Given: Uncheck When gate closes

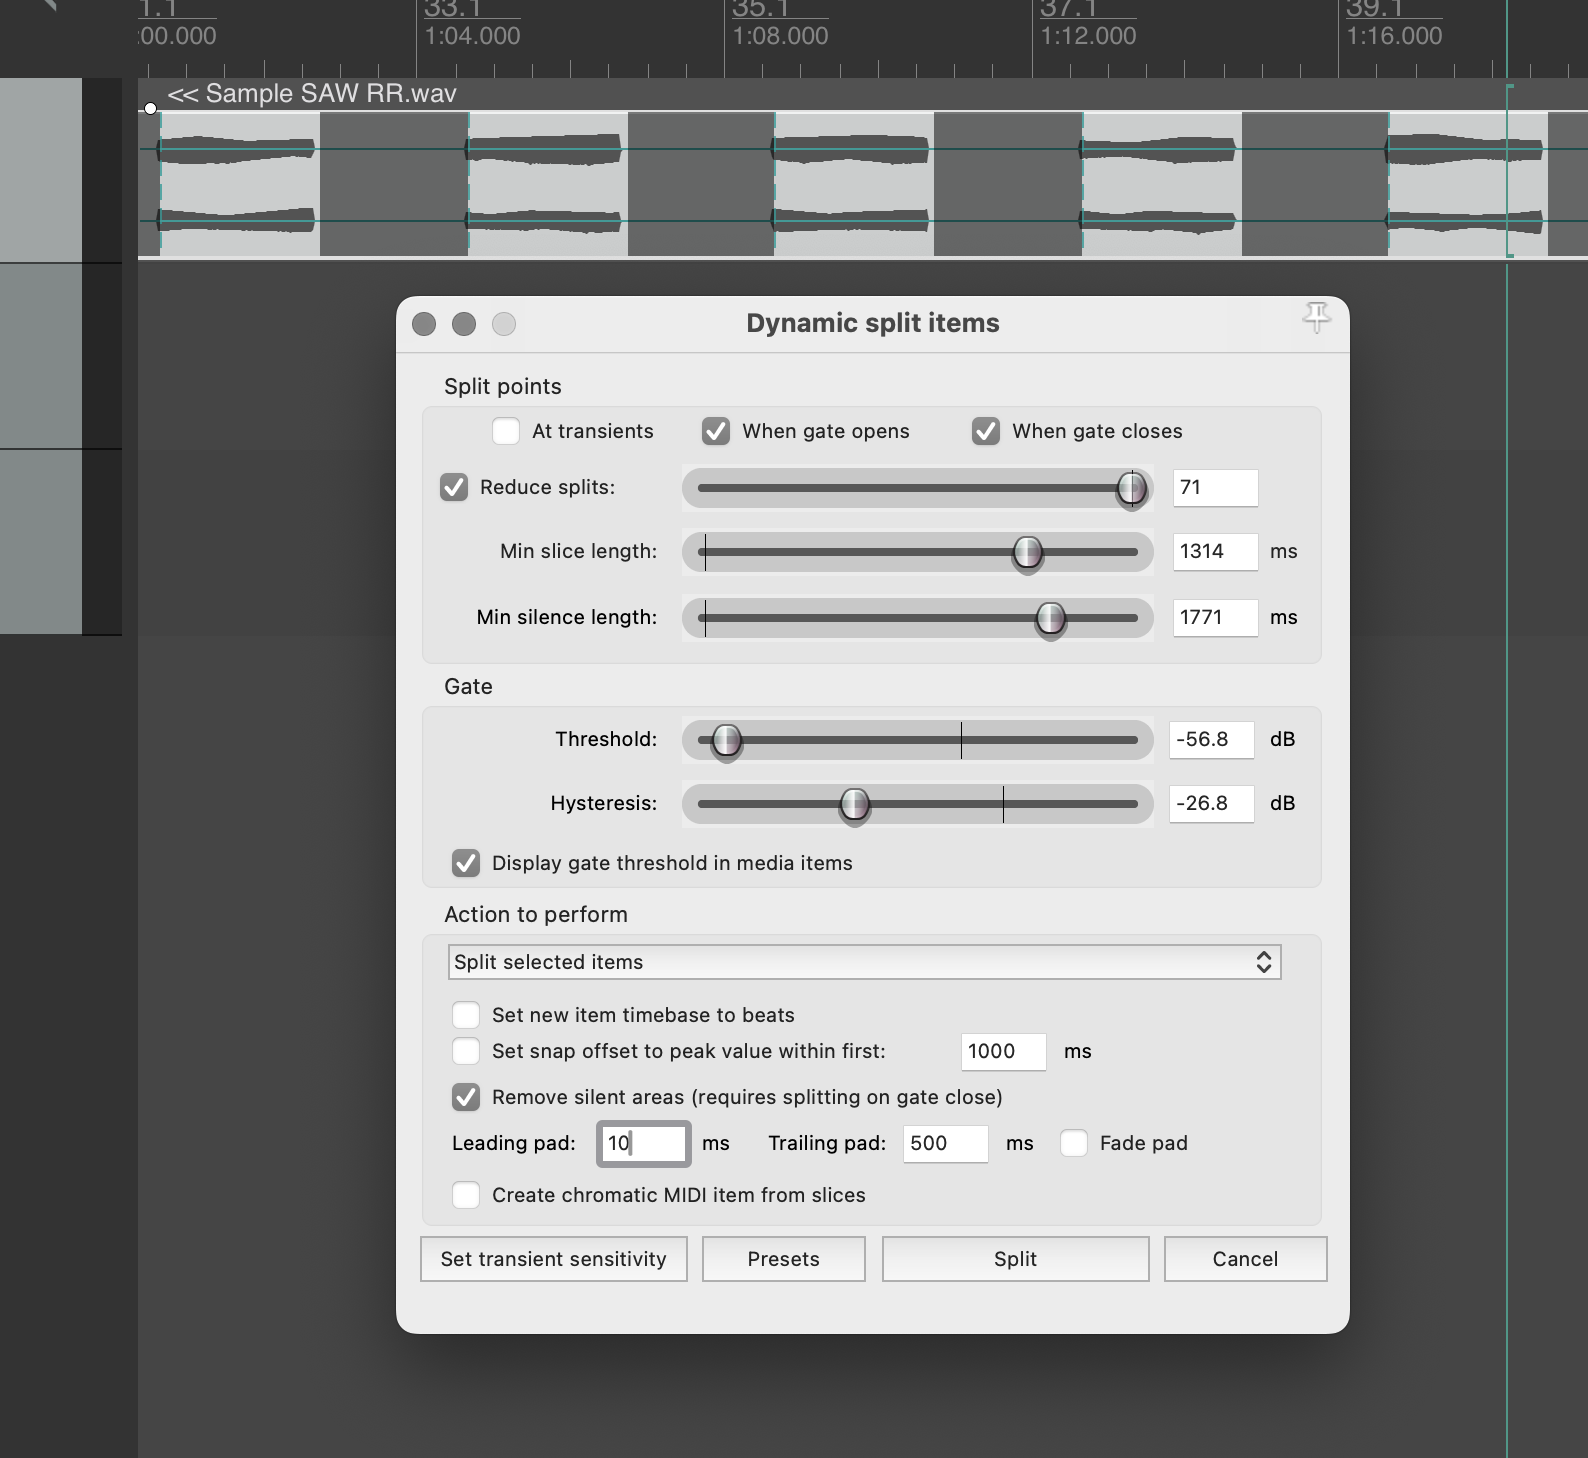Looking at the screenshot, I should 986,431.
